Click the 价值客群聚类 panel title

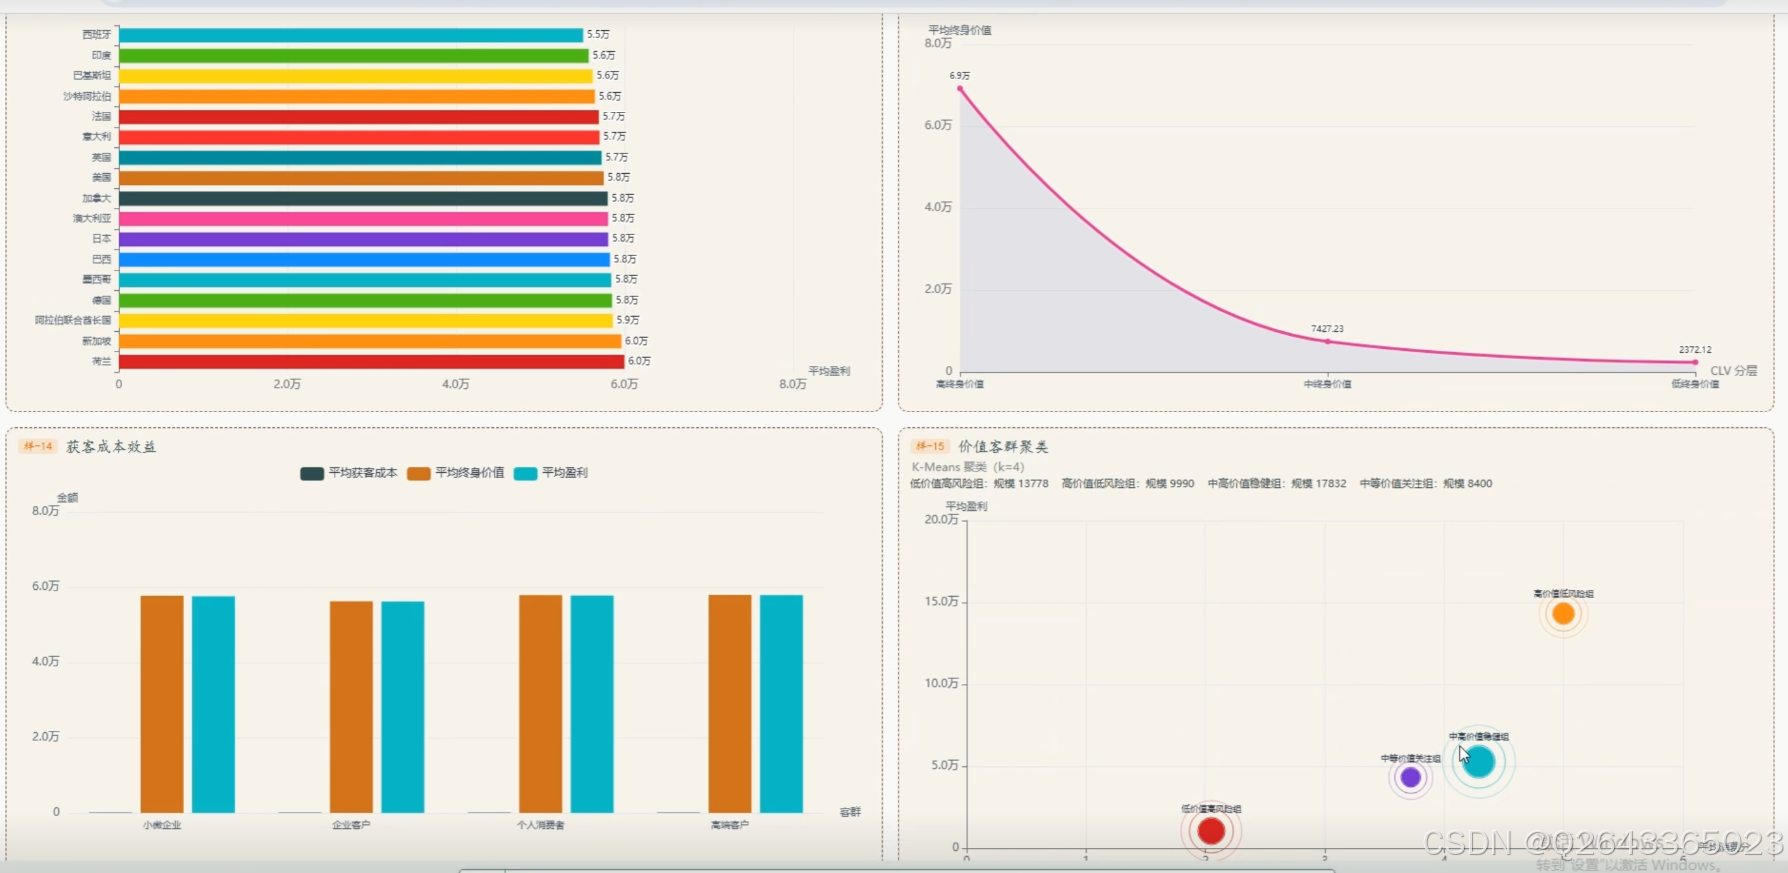pos(1003,447)
